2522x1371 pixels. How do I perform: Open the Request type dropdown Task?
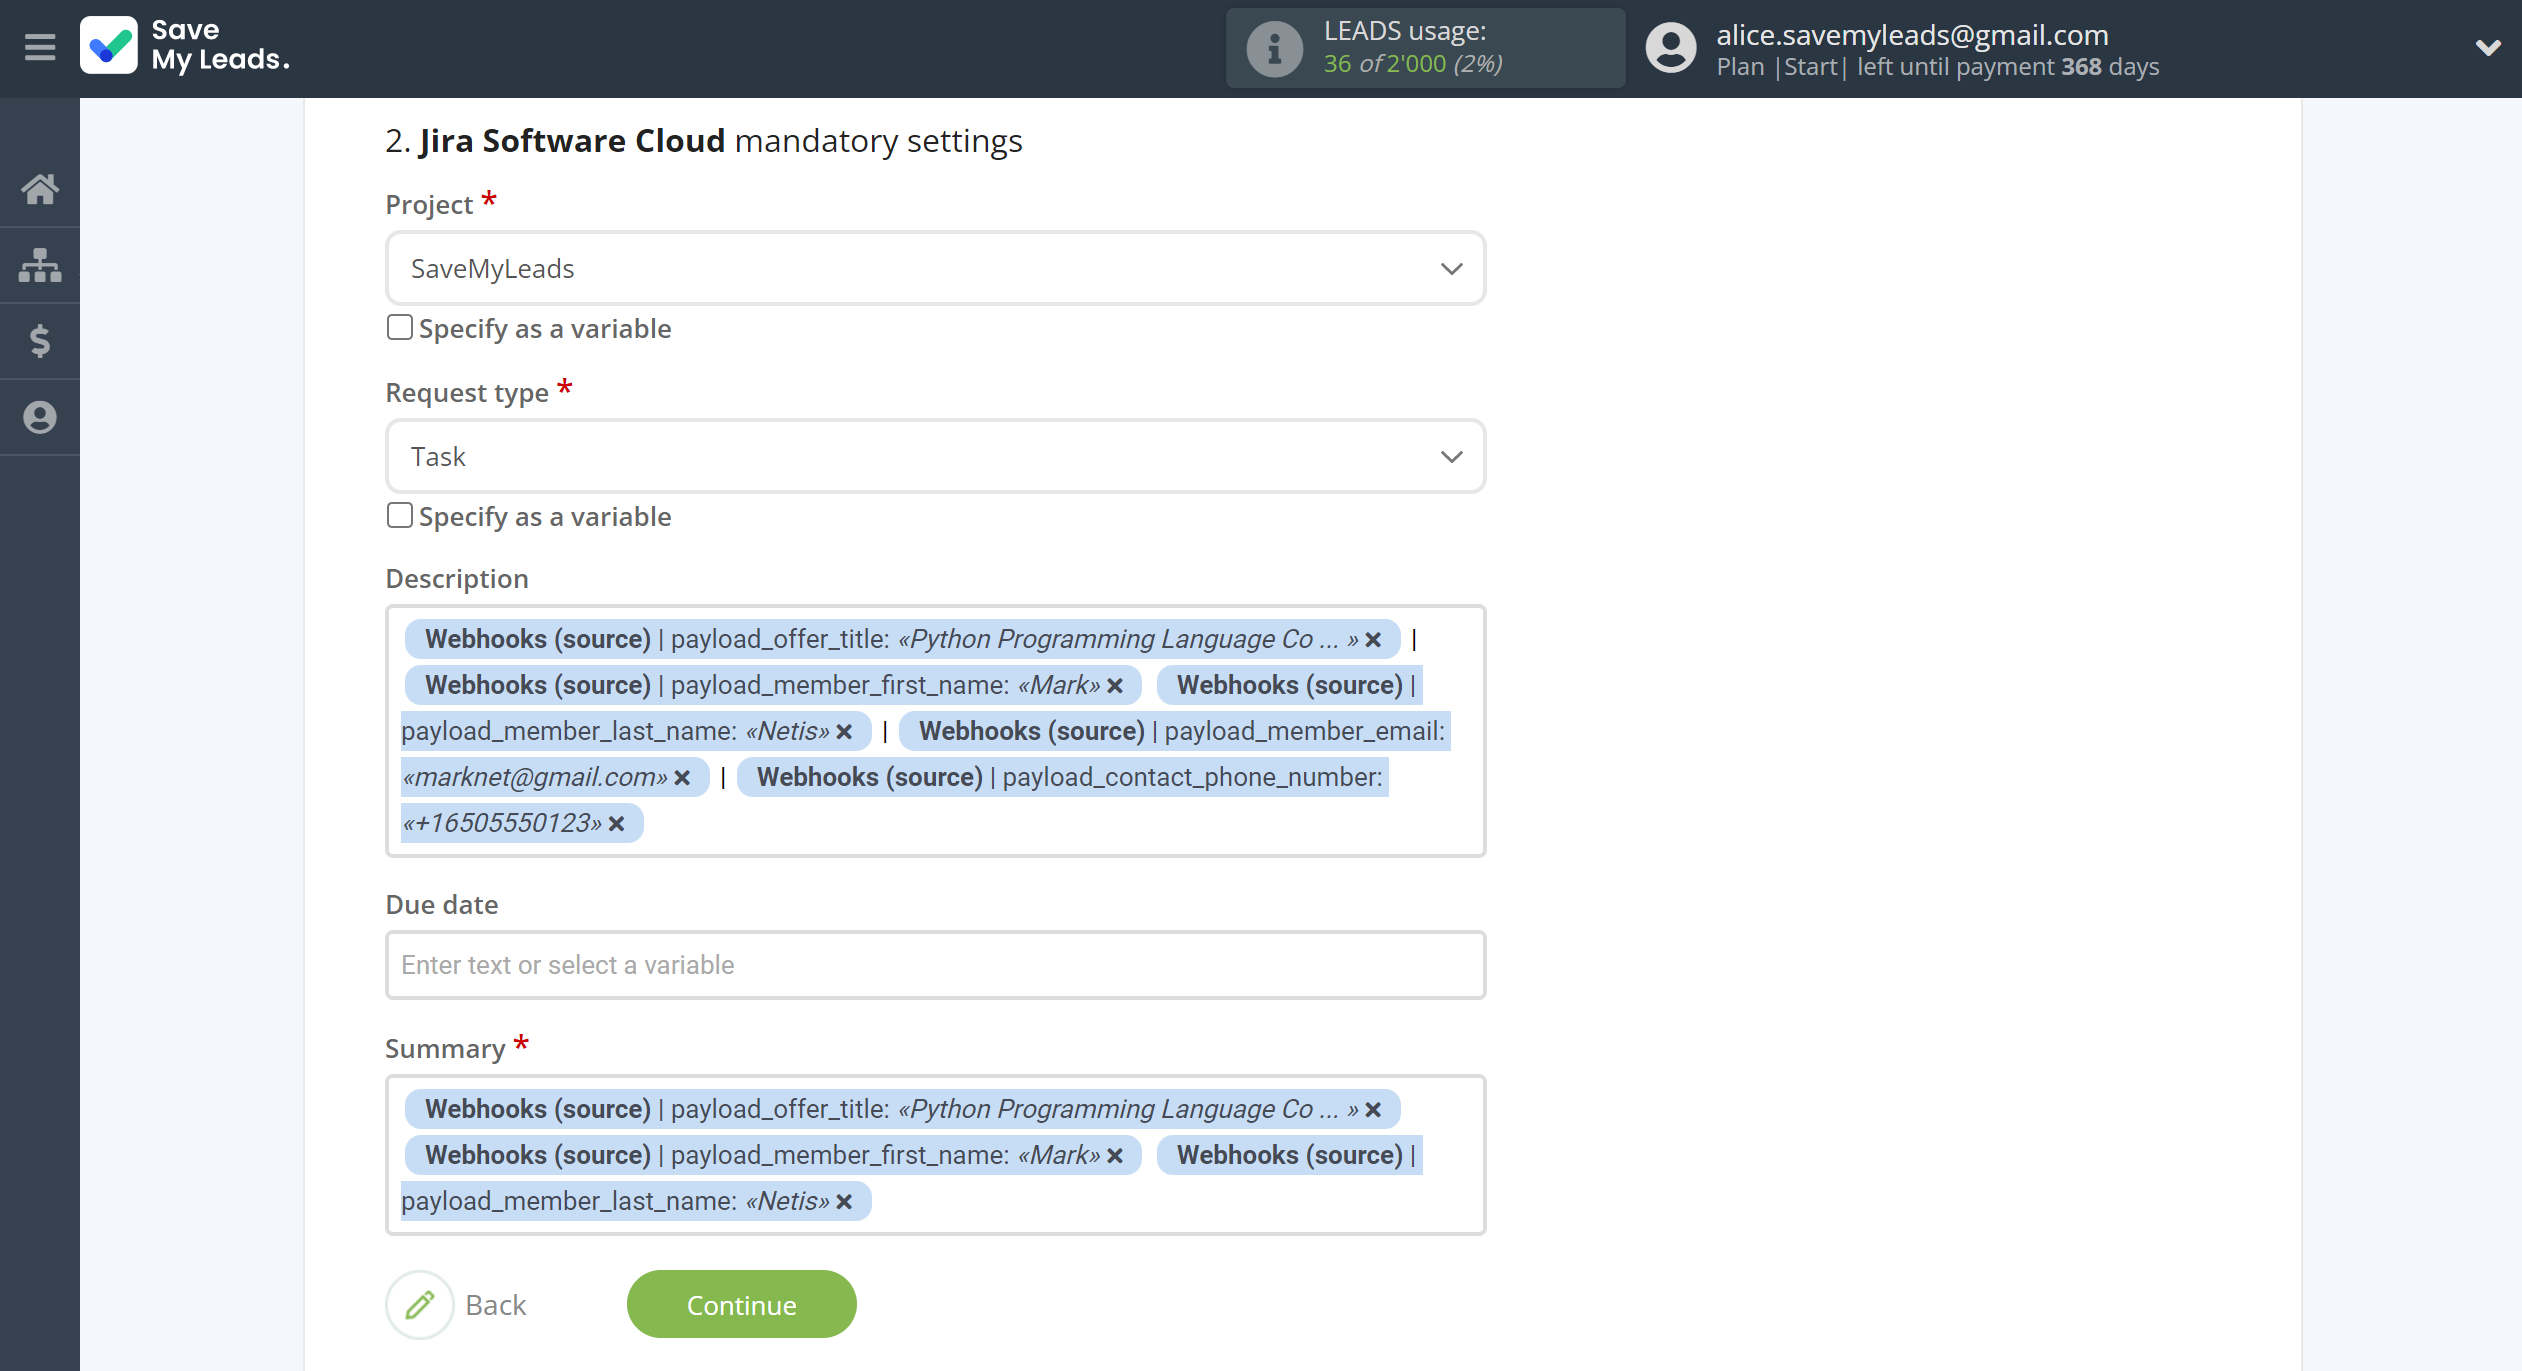coord(935,456)
